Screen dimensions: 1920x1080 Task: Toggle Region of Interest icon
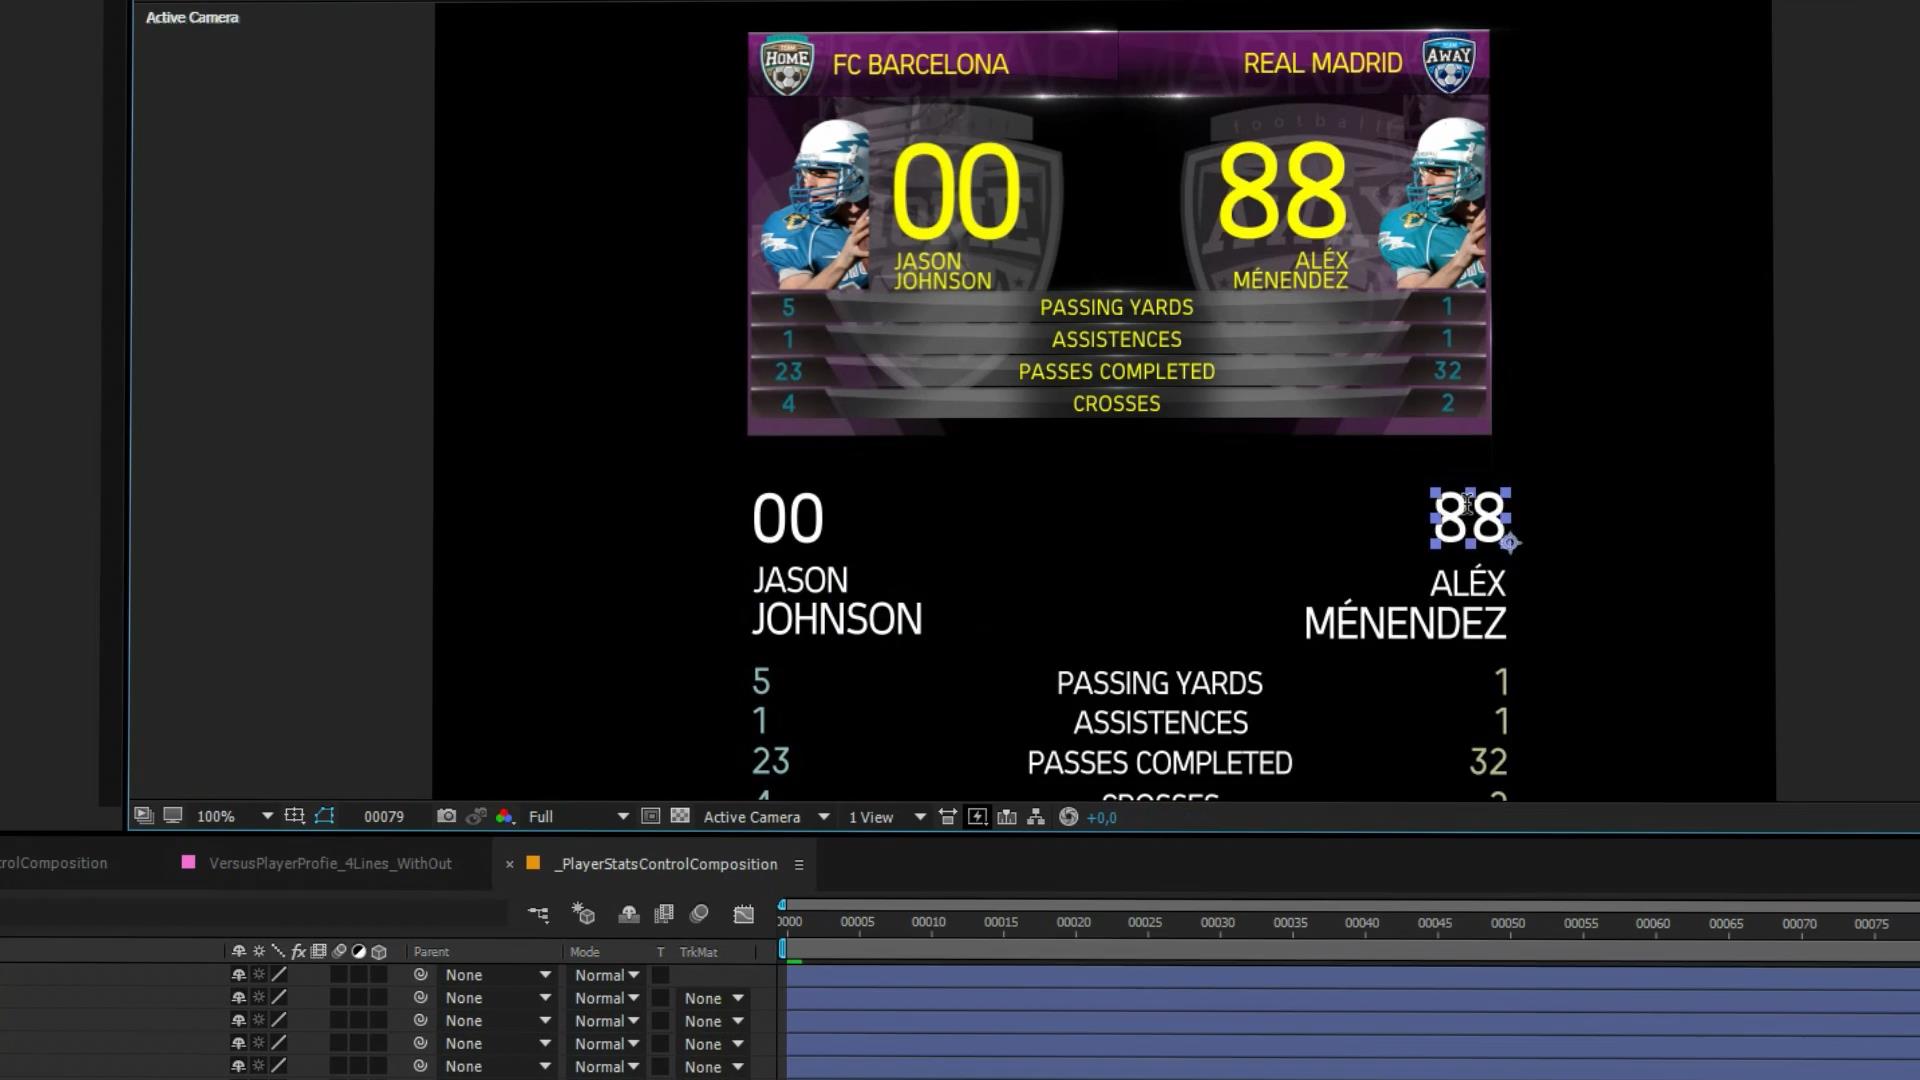[650, 816]
